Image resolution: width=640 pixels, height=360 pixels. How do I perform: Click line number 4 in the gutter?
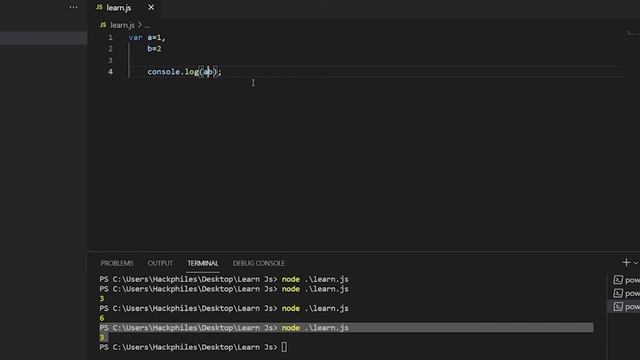[110, 72]
